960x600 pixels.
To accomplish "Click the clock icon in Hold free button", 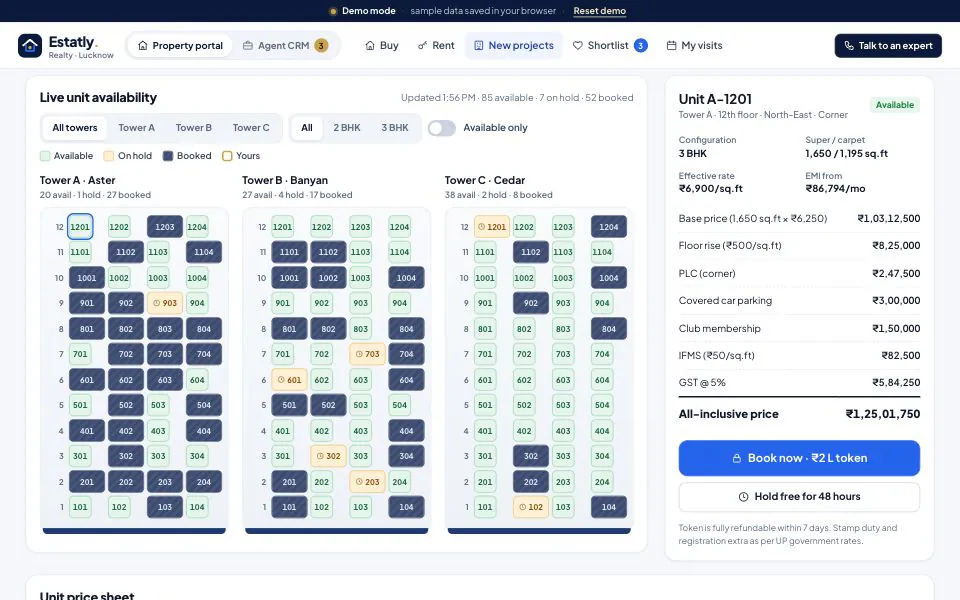I will click(743, 497).
